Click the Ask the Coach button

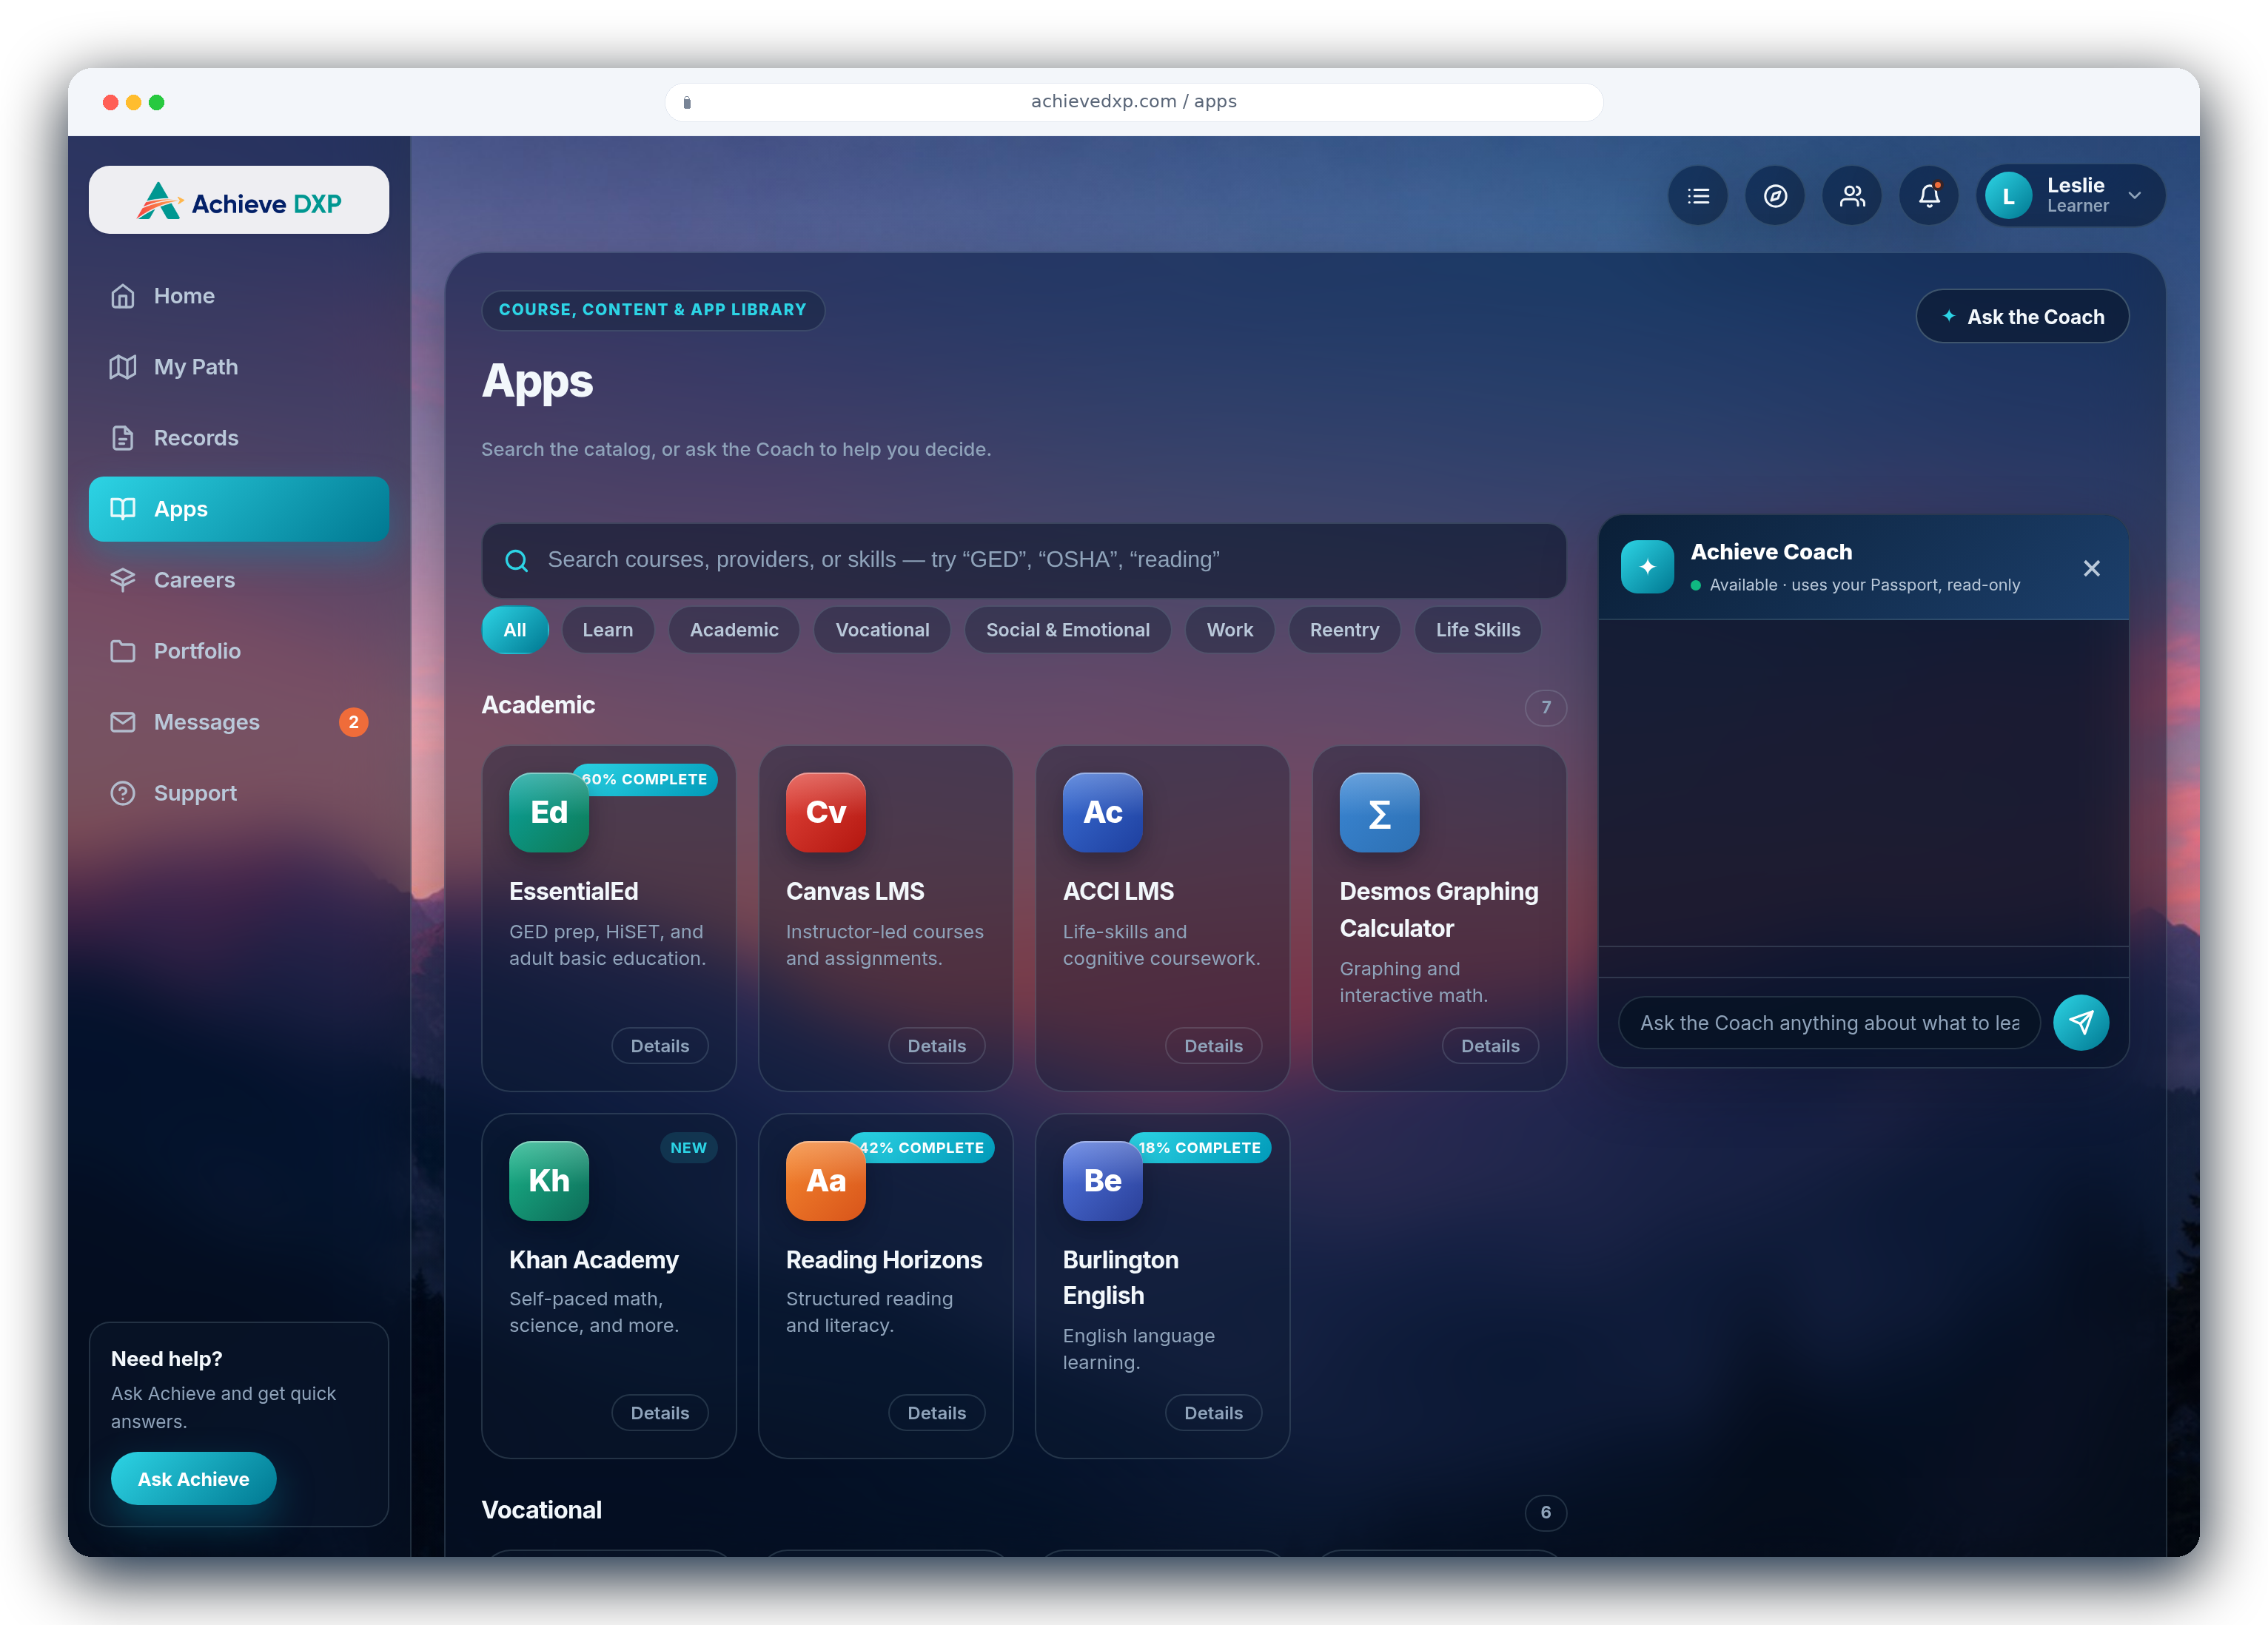pyautogui.click(x=2022, y=317)
